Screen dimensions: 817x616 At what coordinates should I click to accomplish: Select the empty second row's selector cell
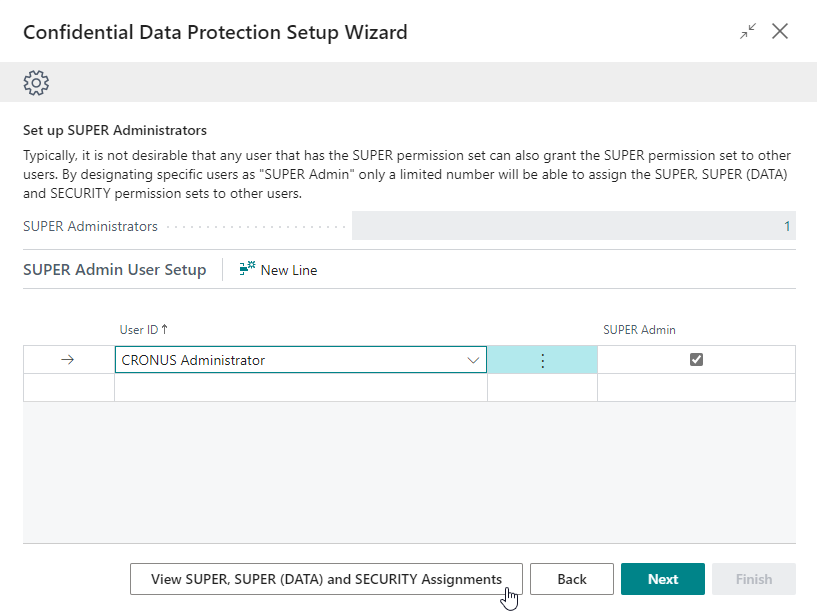(68, 388)
